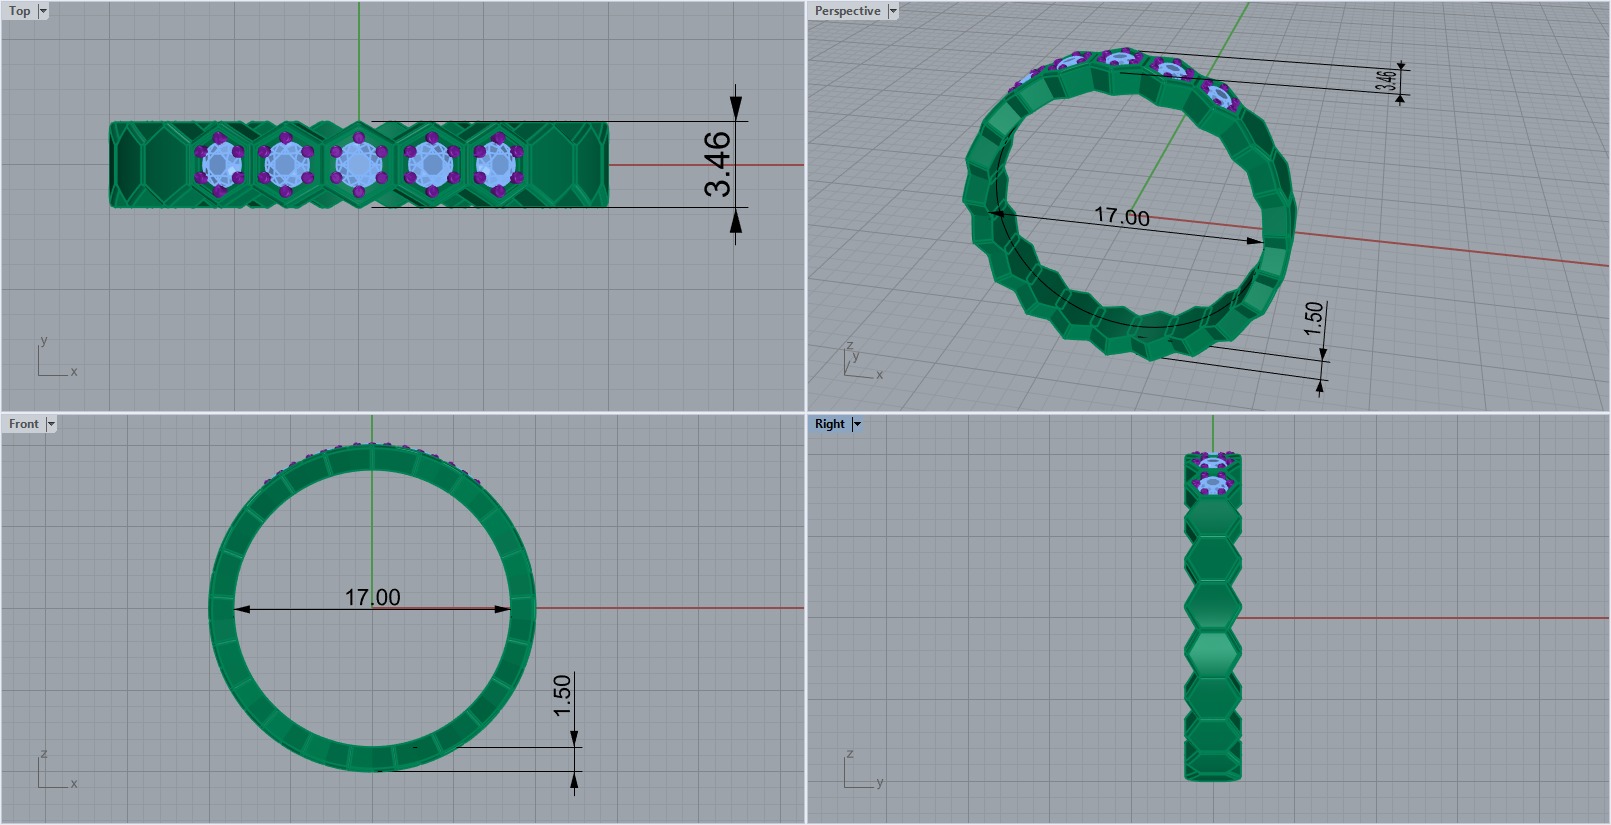The width and height of the screenshot is (1611, 825).
Task: Select the center blue gemstone in Top view
Action: click(358, 164)
